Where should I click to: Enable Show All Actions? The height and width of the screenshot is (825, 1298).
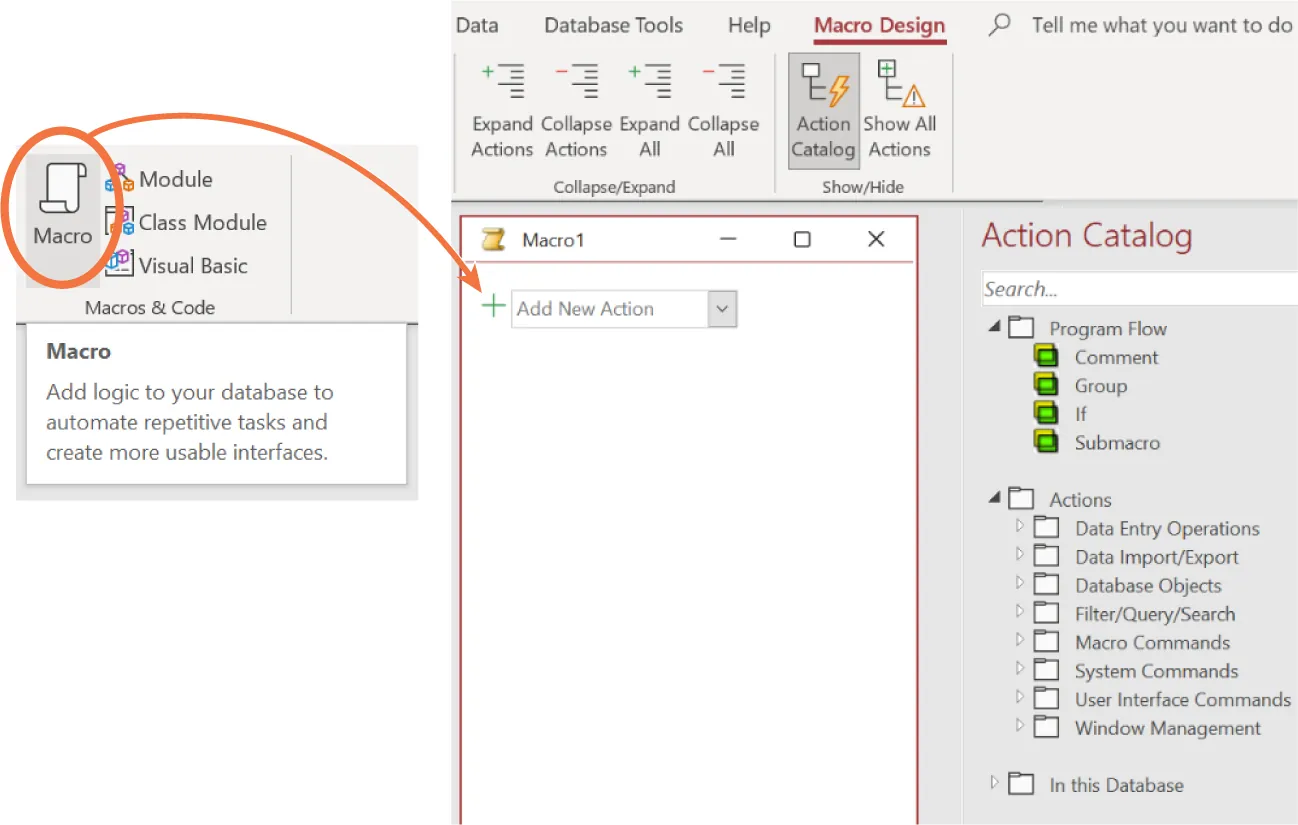point(899,110)
